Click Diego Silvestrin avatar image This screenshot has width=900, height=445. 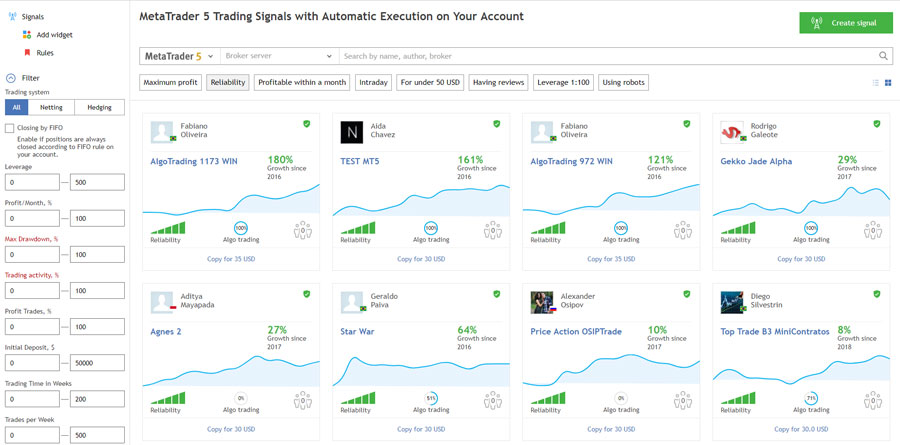coord(732,302)
